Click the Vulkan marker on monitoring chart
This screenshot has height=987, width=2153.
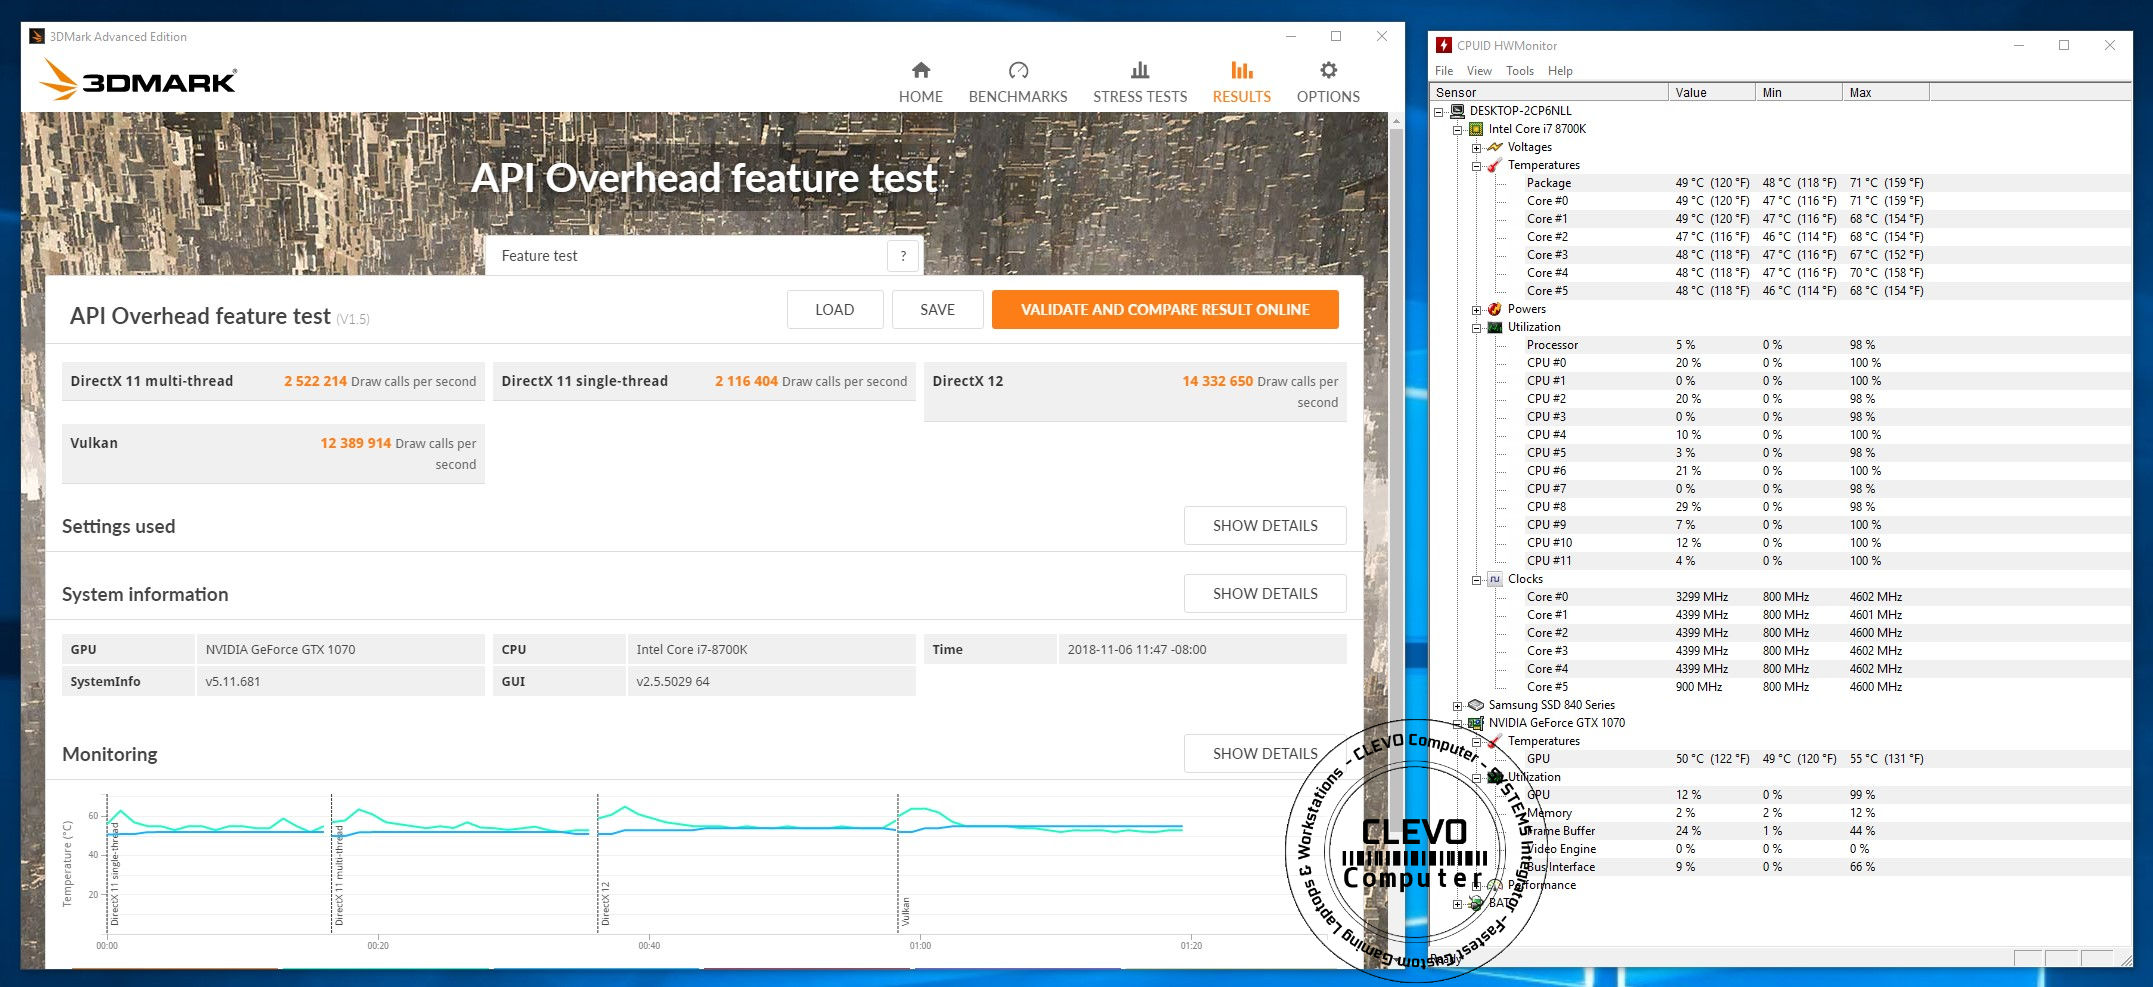click(x=905, y=911)
